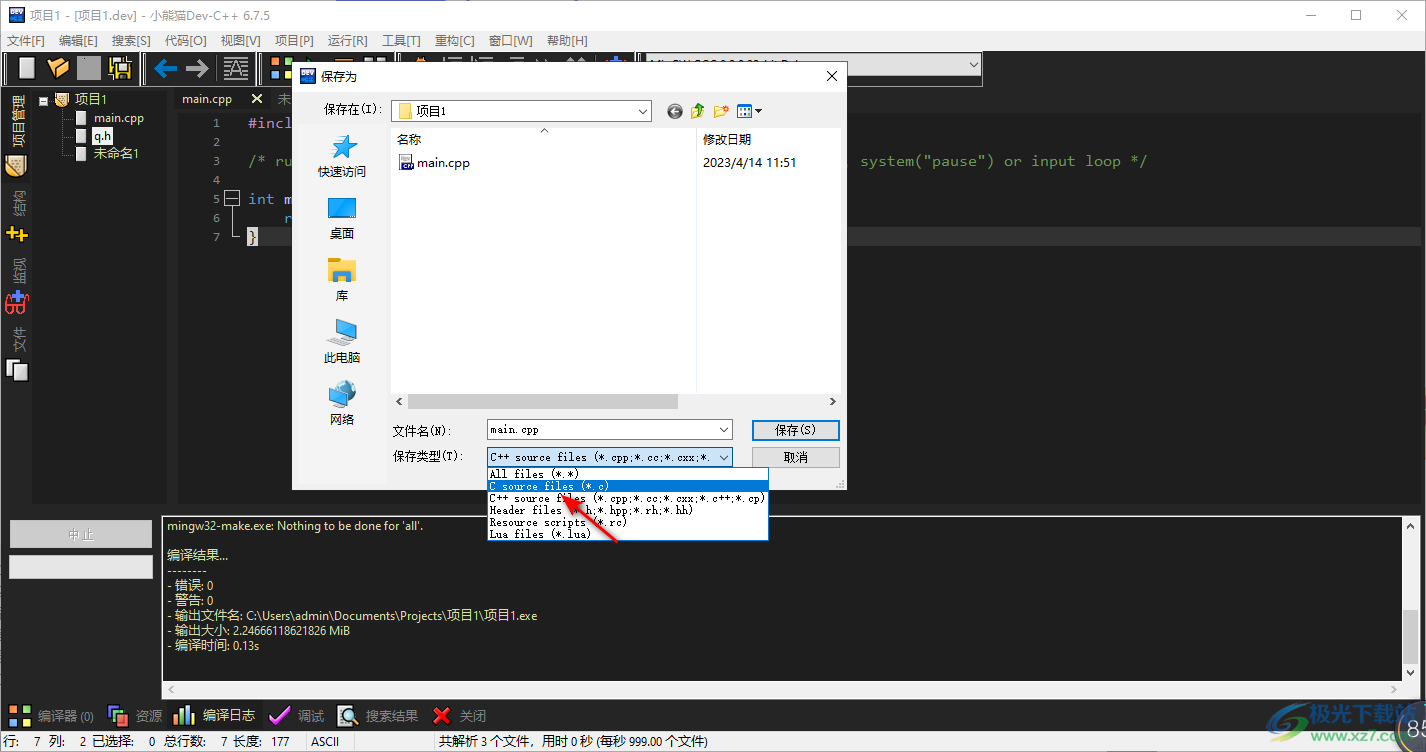Screen dimensions: 1426x752
Task: Go to Desktop in Save As places bar
Action: (342, 218)
